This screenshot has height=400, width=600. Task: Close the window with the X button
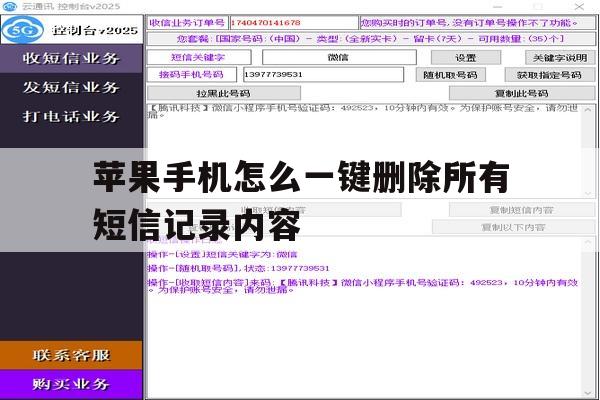coord(579,7)
